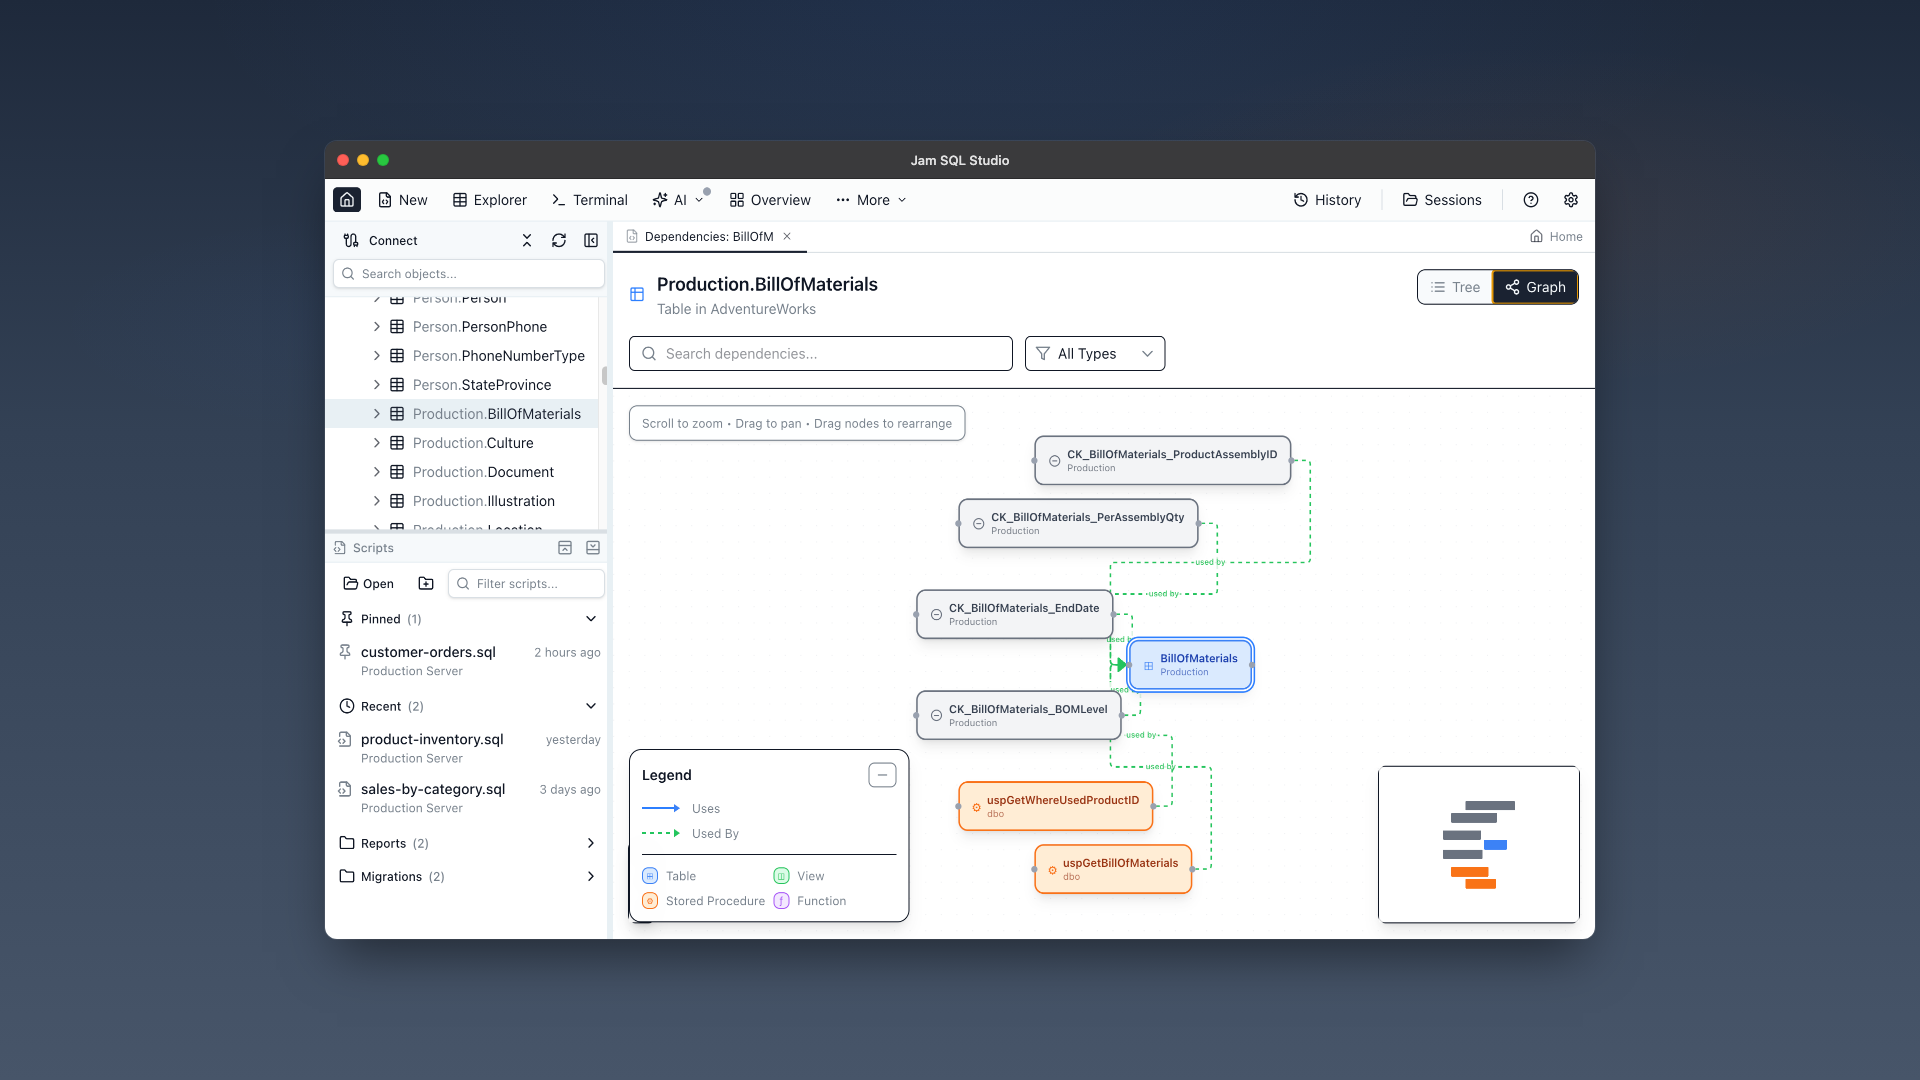This screenshot has width=1920, height=1080.
Task: Click Open in the Scripts panel
Action: (x=367, y=583)
